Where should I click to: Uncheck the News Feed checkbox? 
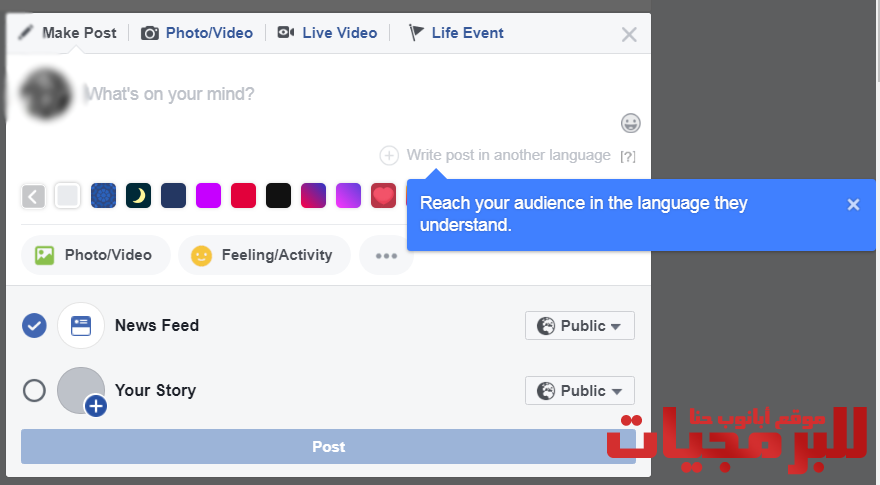[34, 326]
